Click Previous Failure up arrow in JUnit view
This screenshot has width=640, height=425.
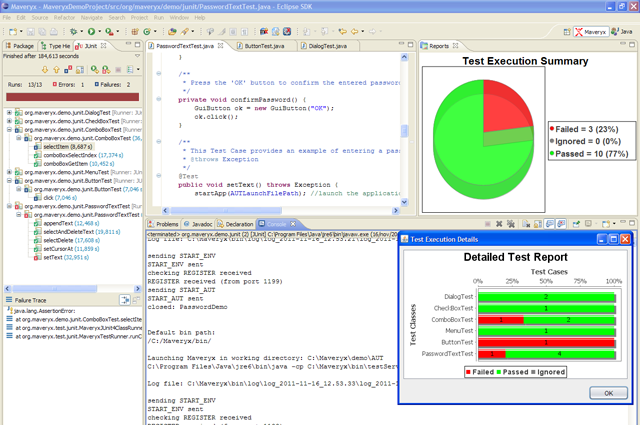56,70
